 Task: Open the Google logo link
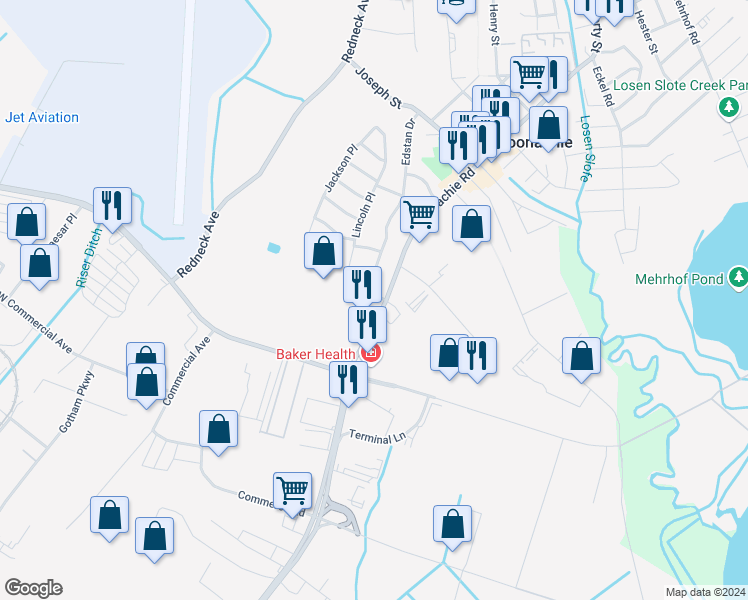tap(33, 588)
